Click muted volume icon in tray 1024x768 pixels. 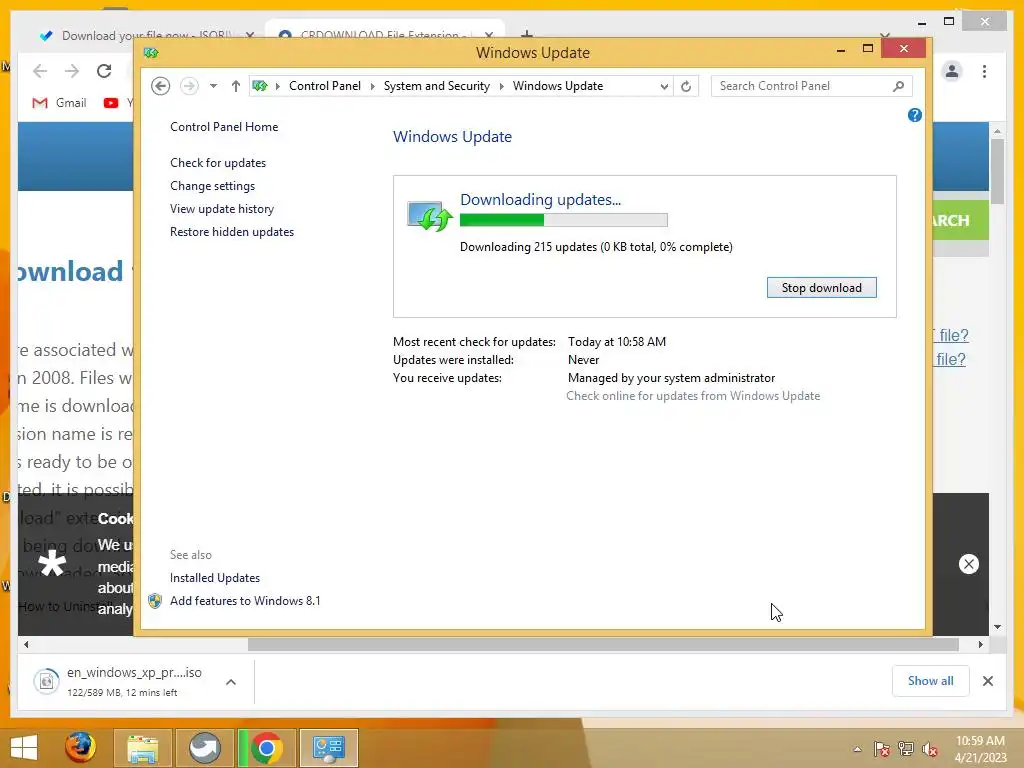coord(930,749)
